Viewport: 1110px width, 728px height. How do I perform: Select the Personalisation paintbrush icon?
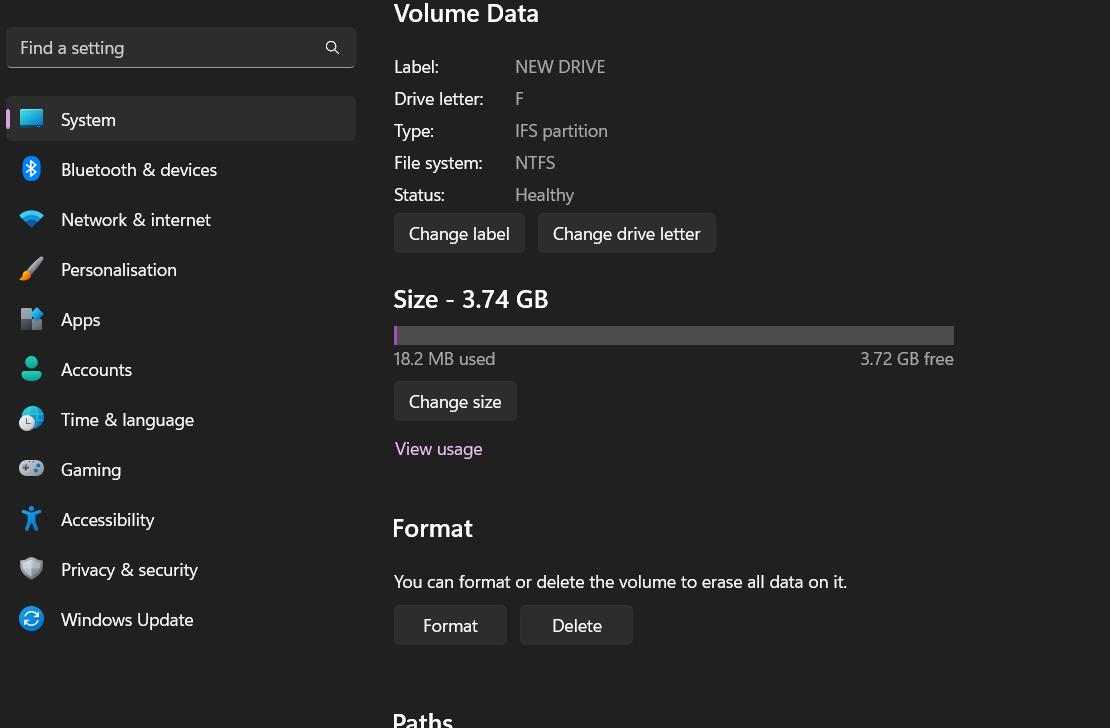click(x=31, y=268)
